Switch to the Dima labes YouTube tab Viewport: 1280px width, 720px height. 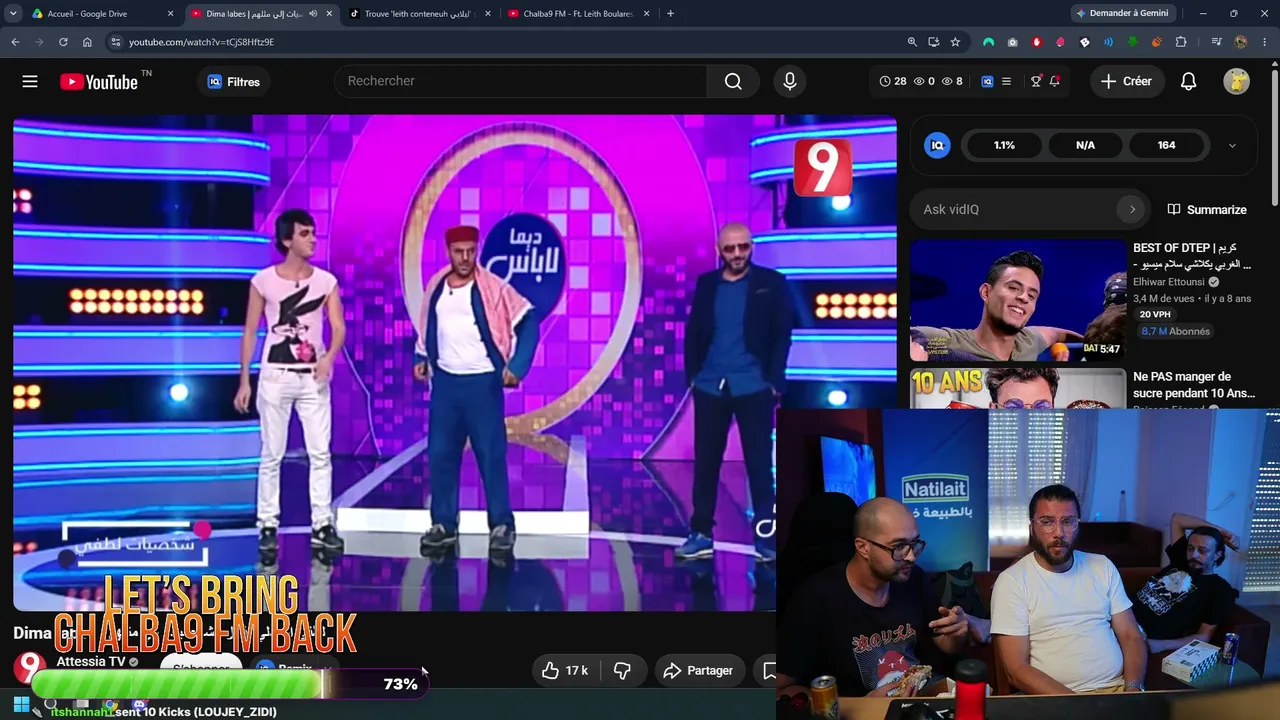[x=253, y=14]
